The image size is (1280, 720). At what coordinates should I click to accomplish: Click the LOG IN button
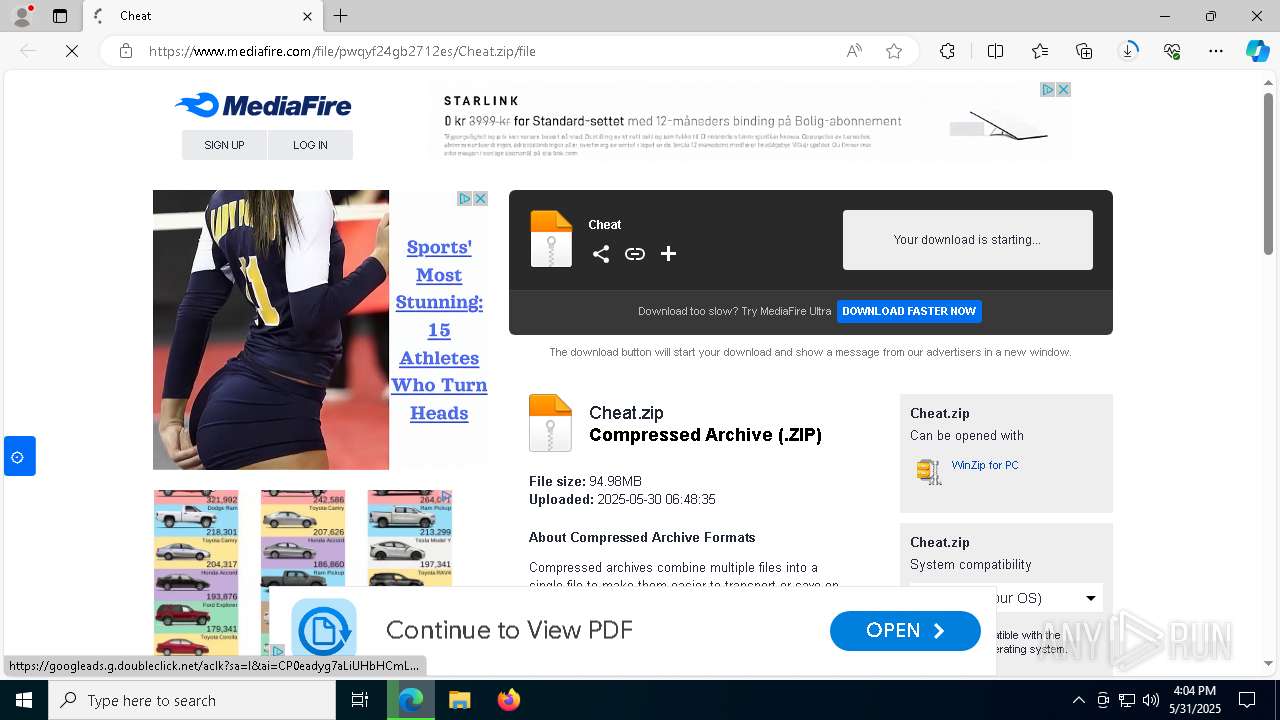coord(310,145)
